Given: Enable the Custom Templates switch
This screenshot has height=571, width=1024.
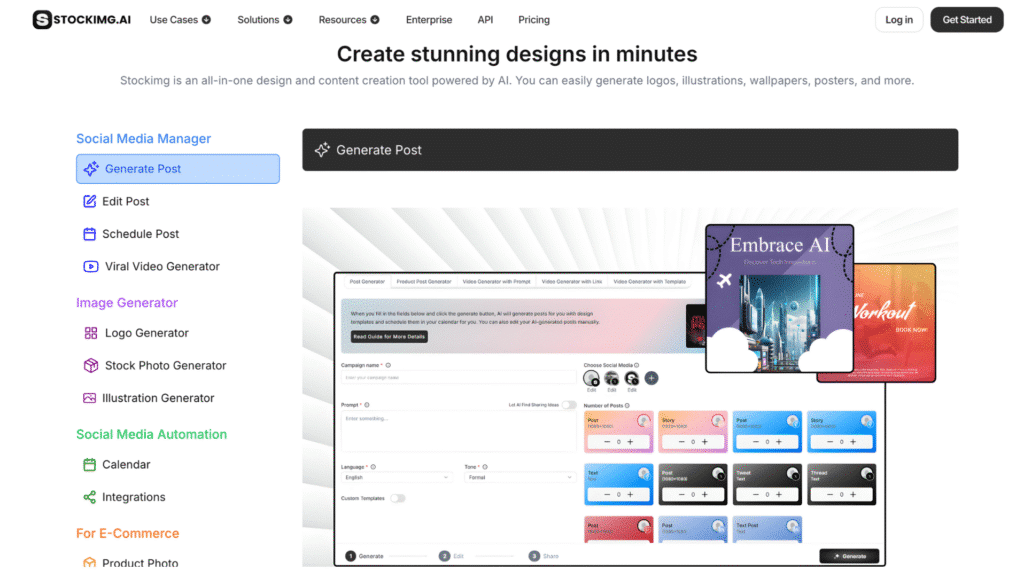Looking at the screenshot, I should click(x=398, y=498).
